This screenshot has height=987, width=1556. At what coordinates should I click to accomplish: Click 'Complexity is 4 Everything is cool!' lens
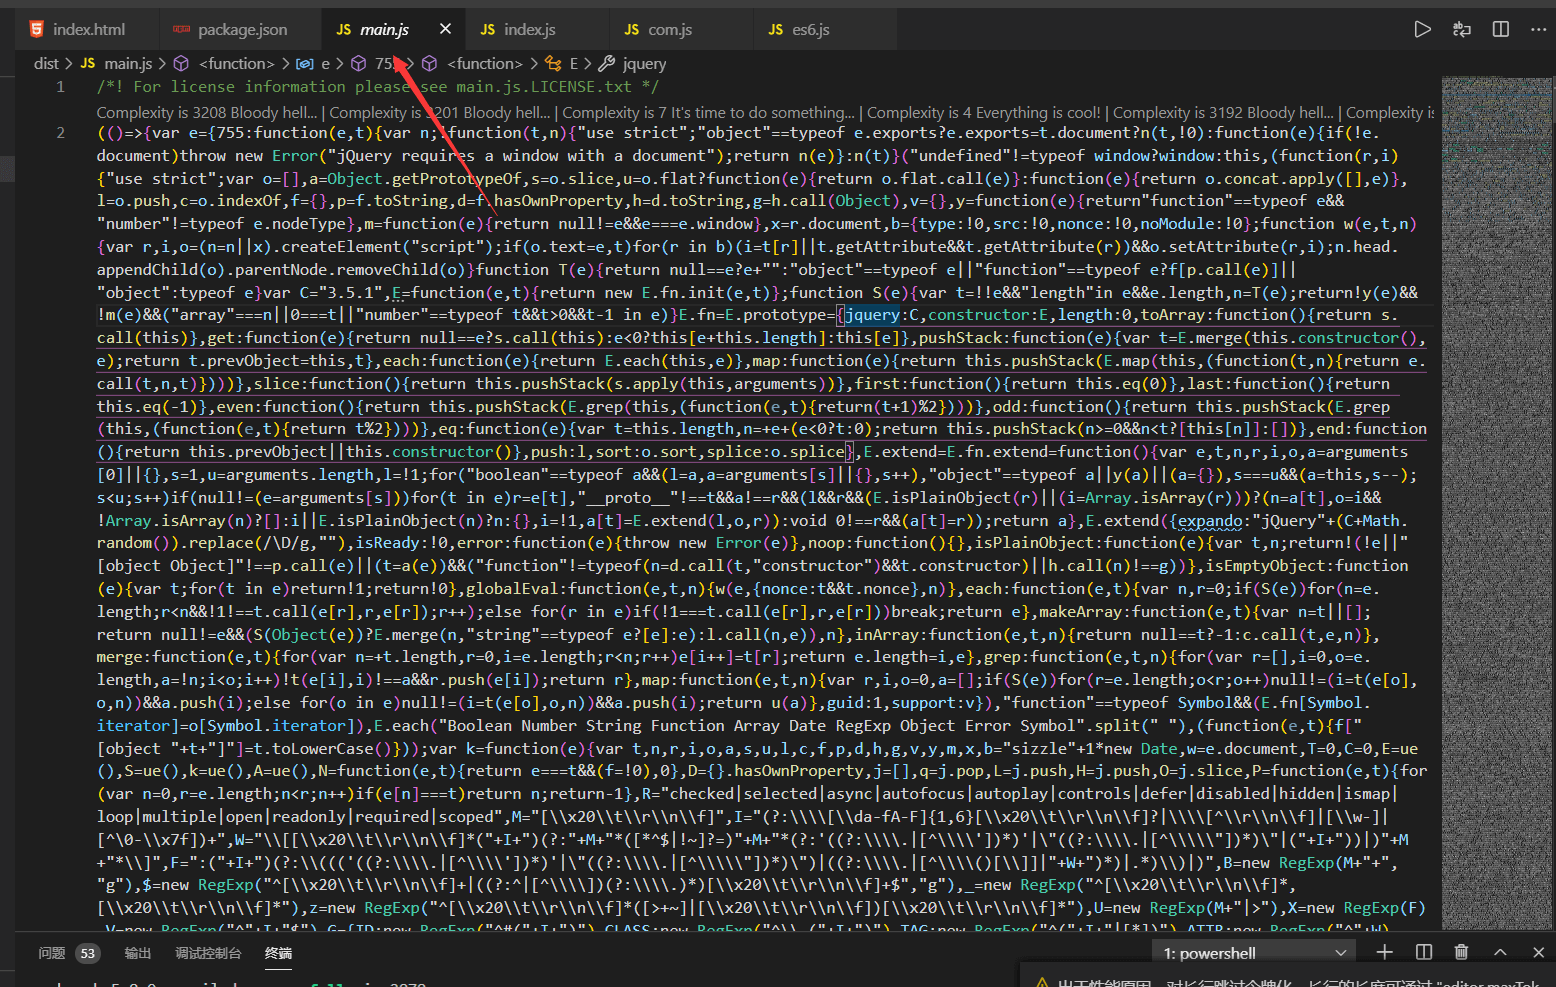coord(984,112)
